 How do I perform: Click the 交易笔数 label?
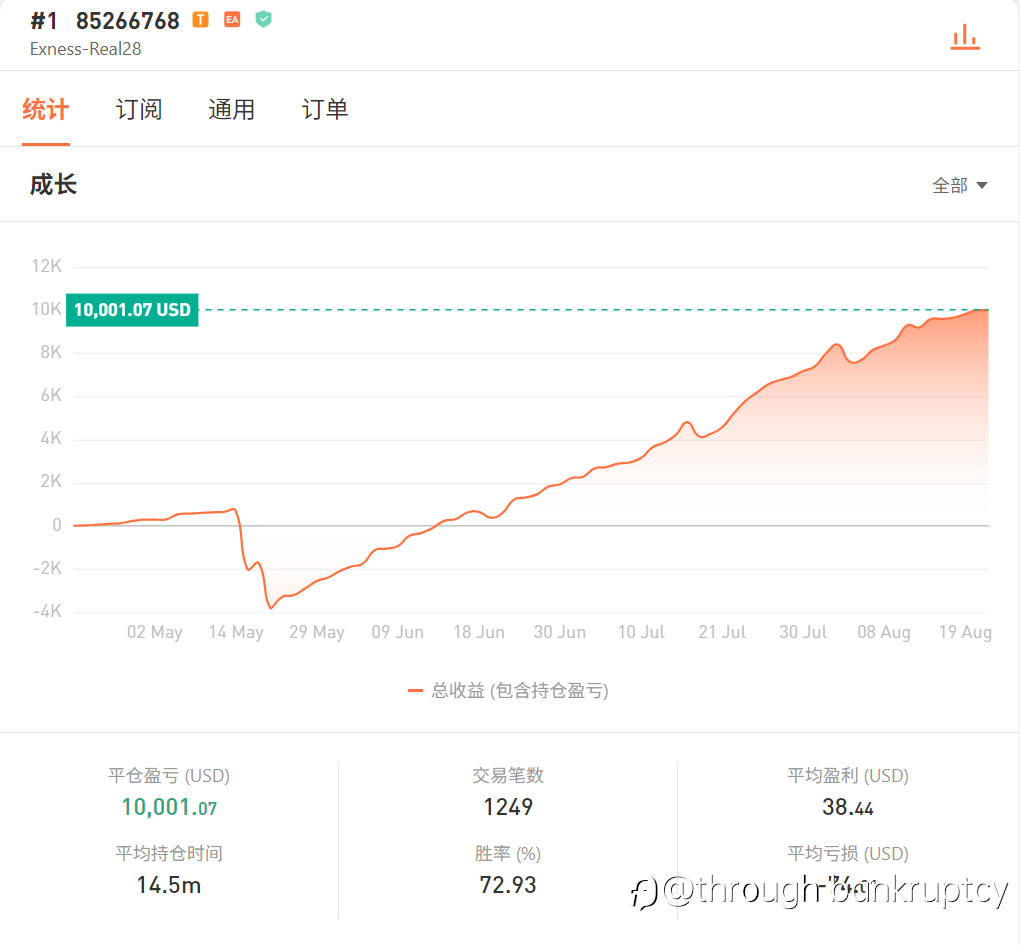click(508, 776)
